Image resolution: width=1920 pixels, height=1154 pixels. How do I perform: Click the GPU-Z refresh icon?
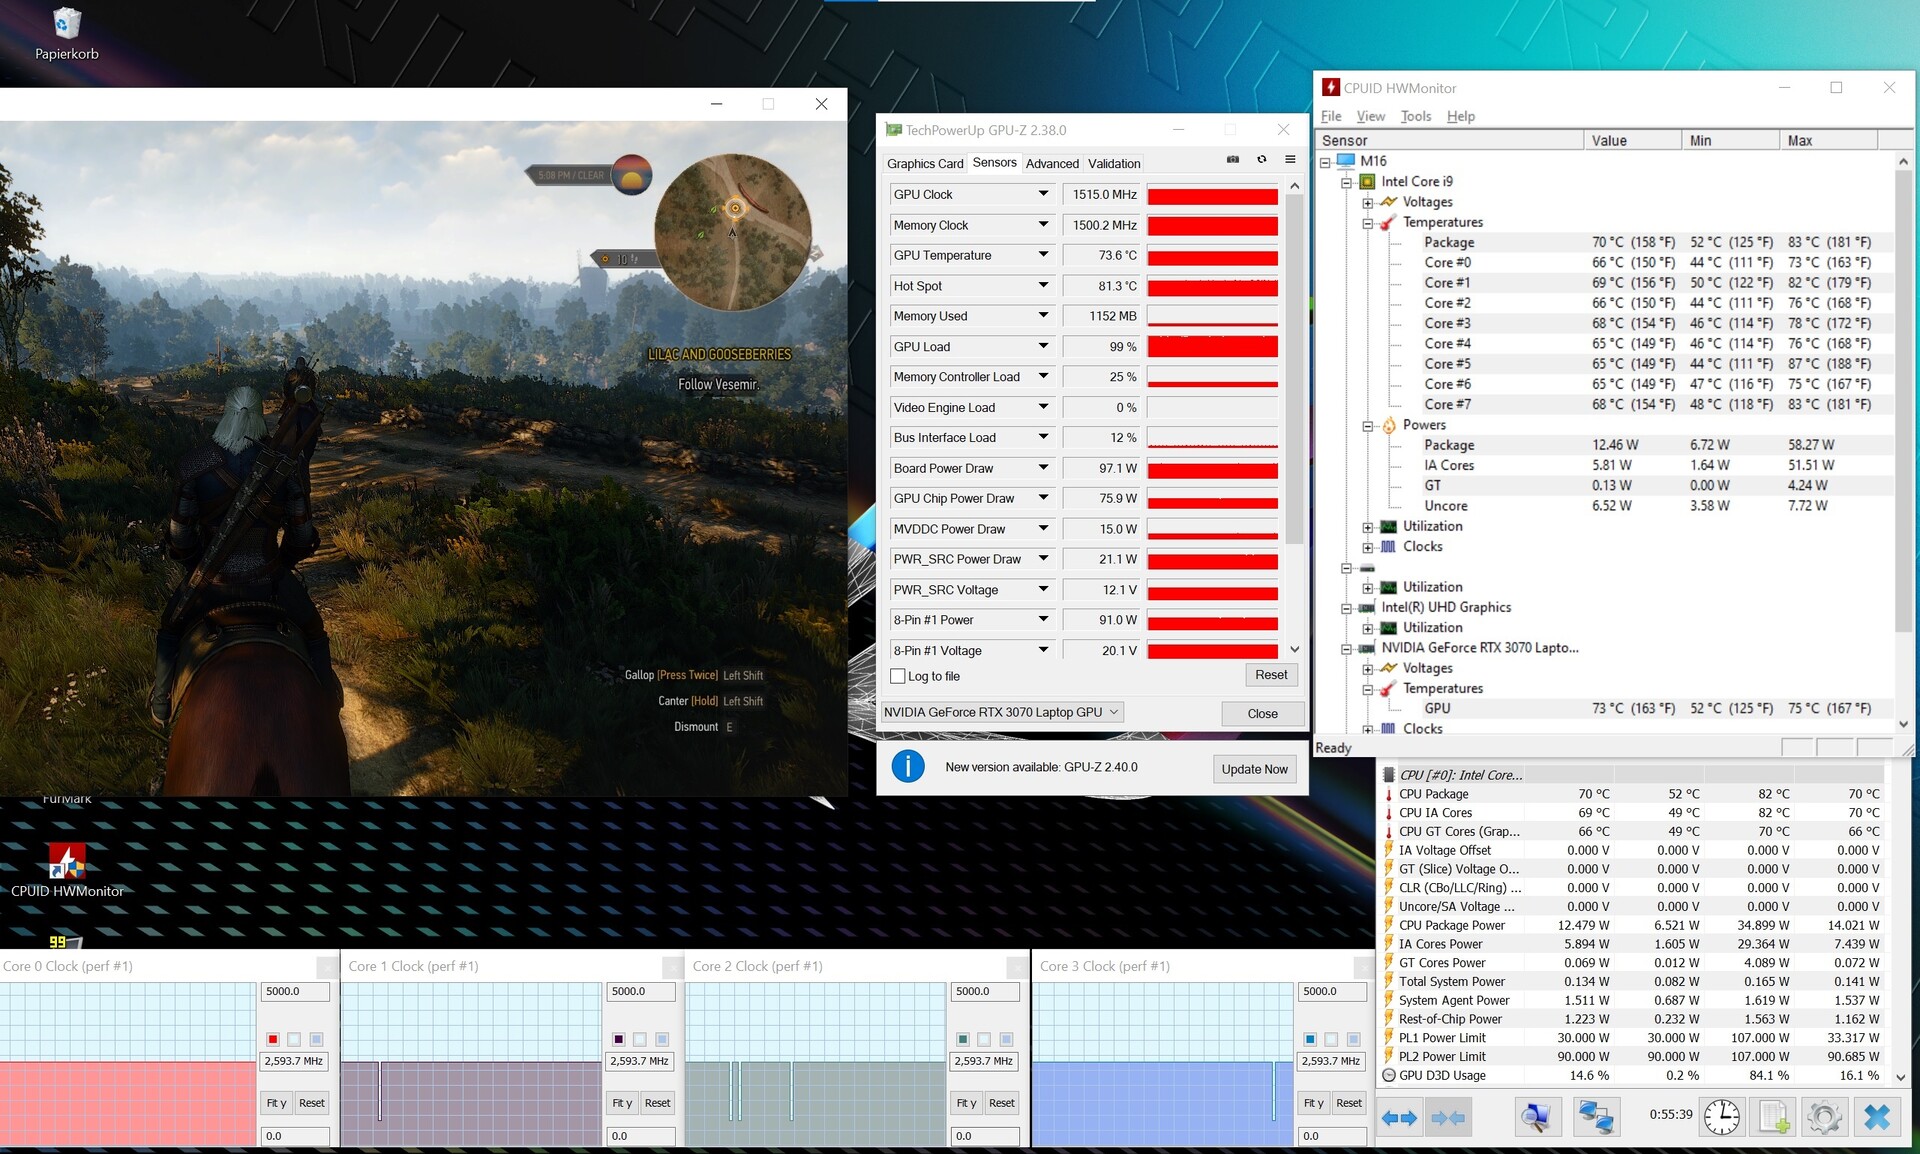(x=1261, y=160)
